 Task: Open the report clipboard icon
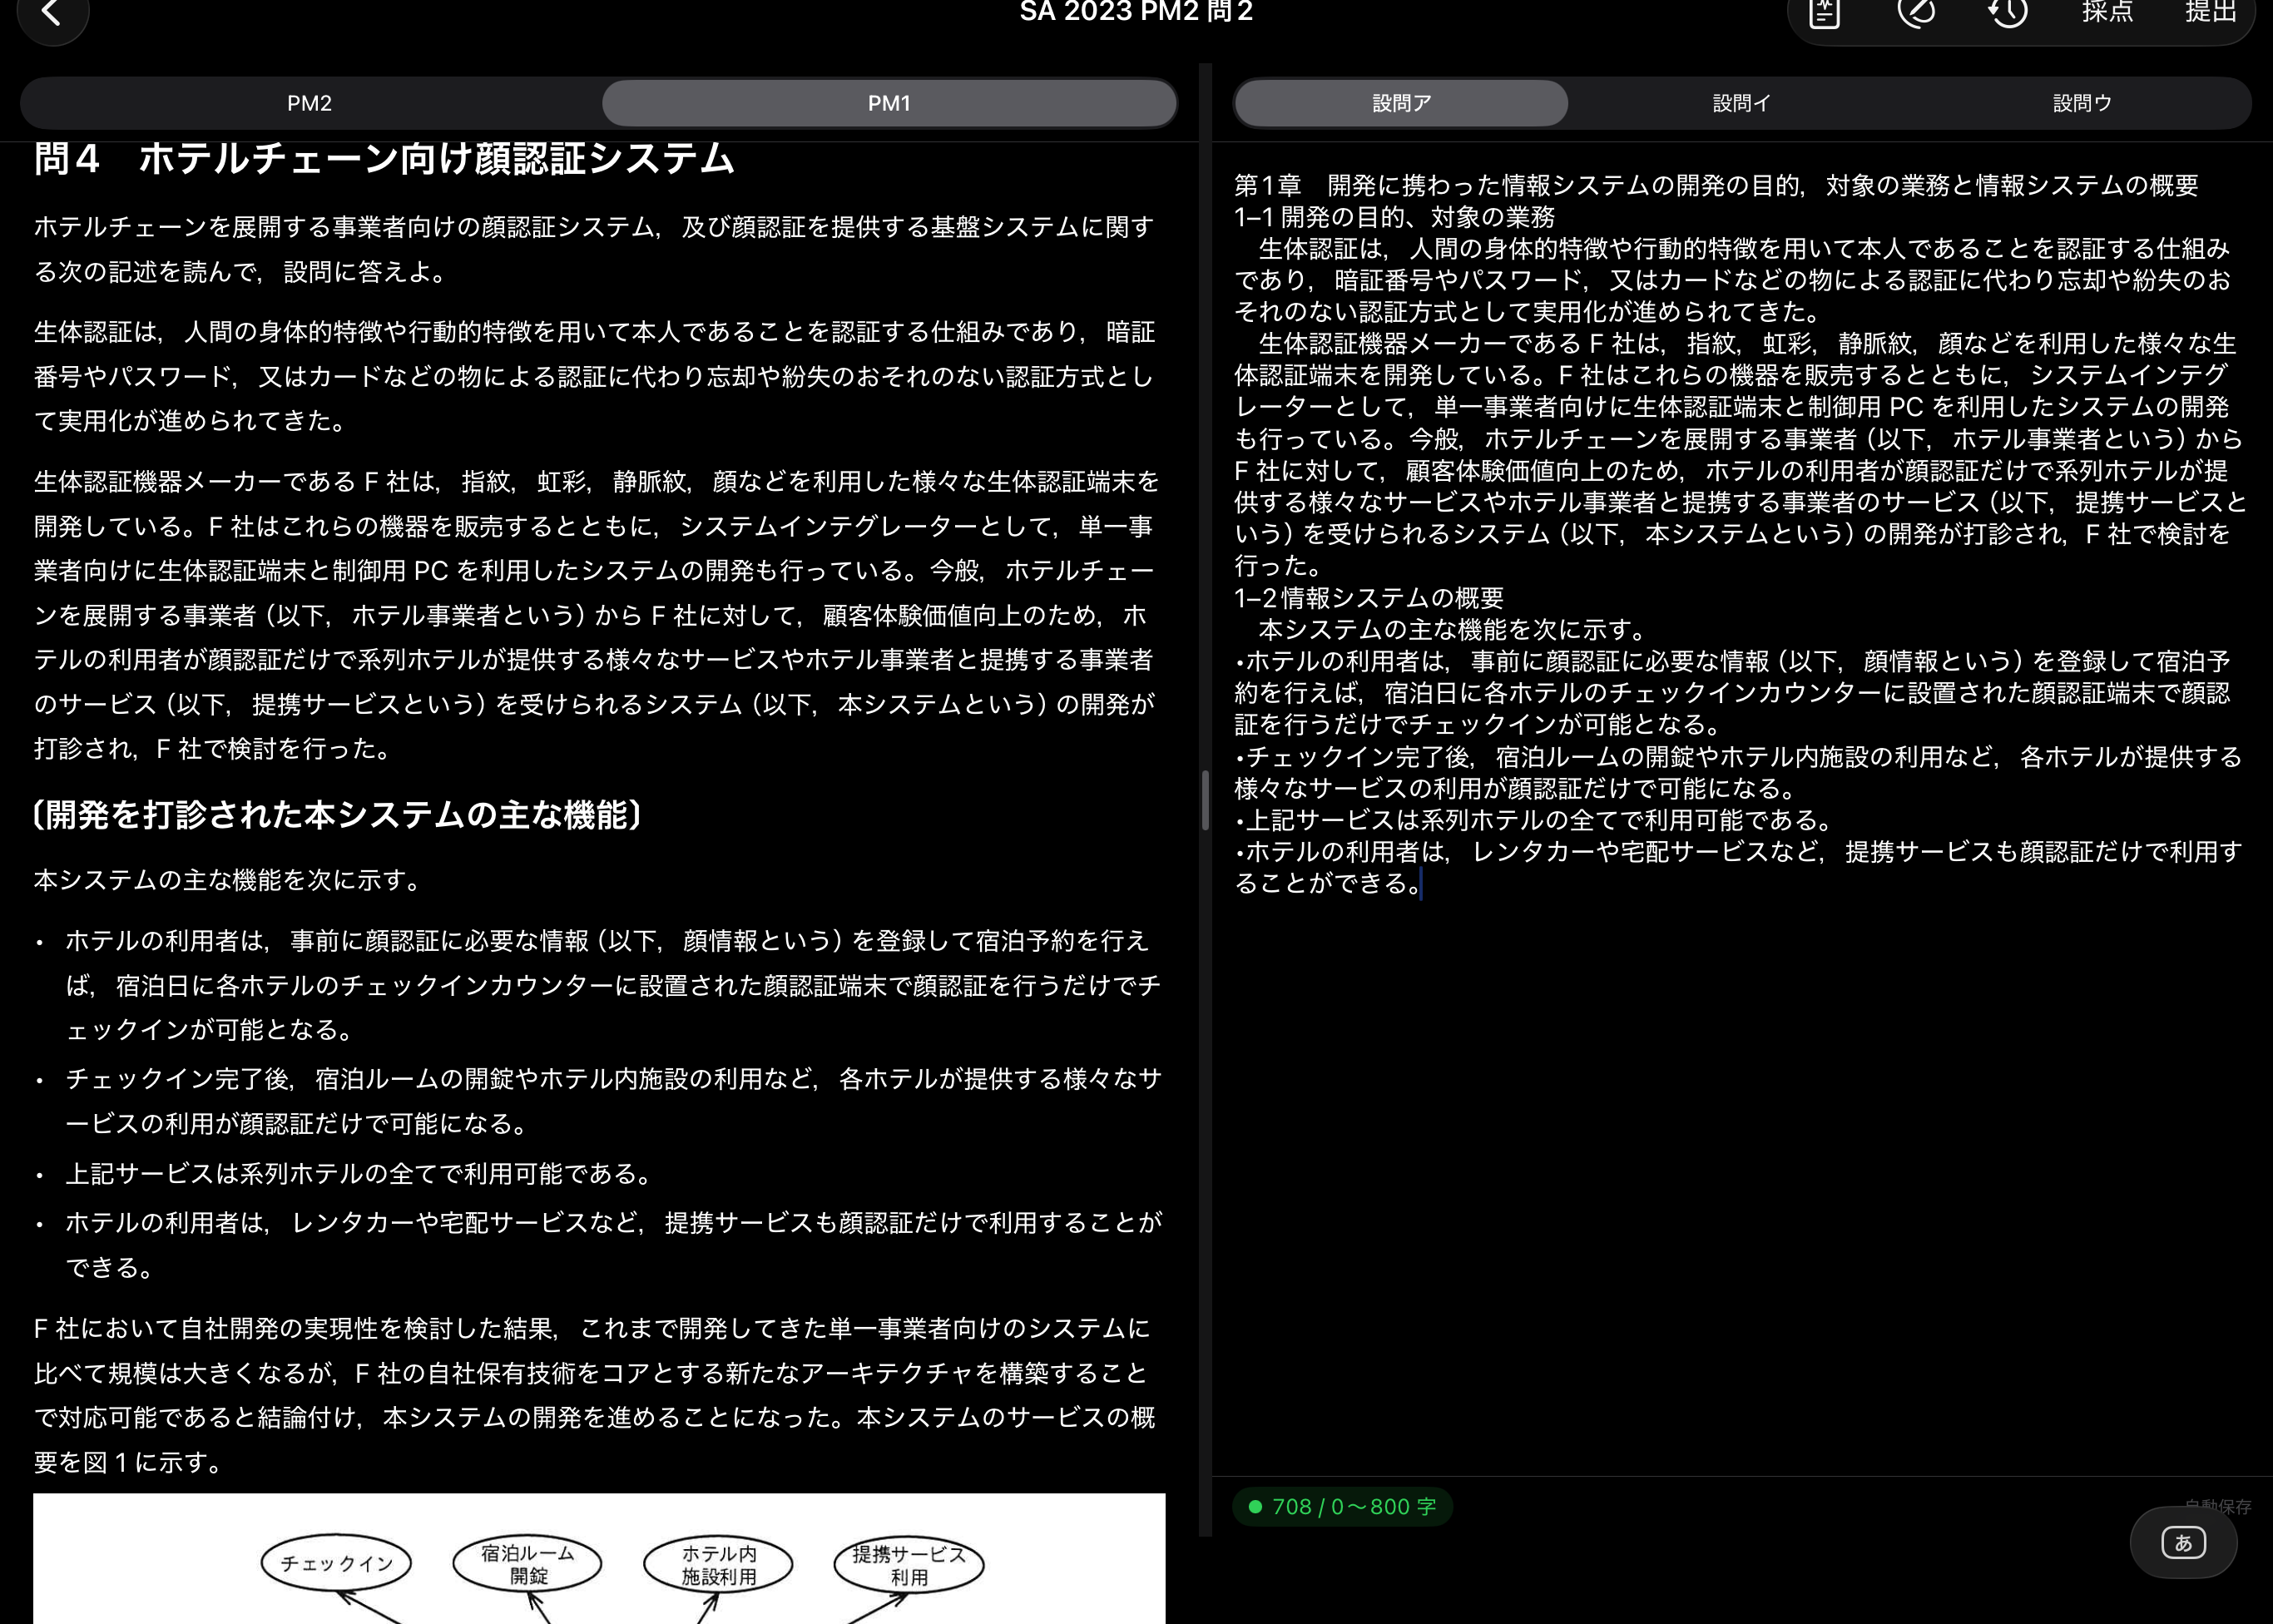tap(1824, 13)
